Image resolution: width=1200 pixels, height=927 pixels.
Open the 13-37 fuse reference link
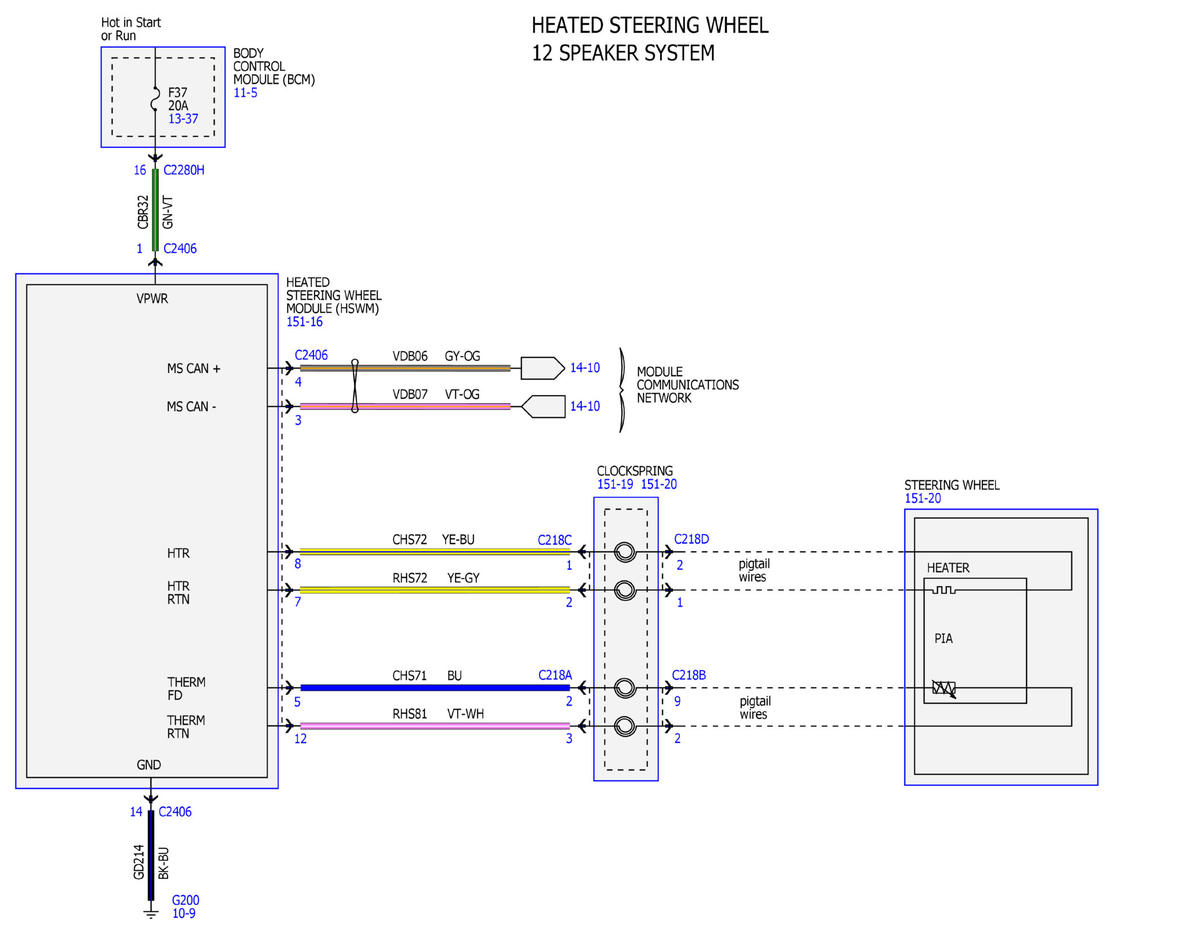(x=183, y=119)
